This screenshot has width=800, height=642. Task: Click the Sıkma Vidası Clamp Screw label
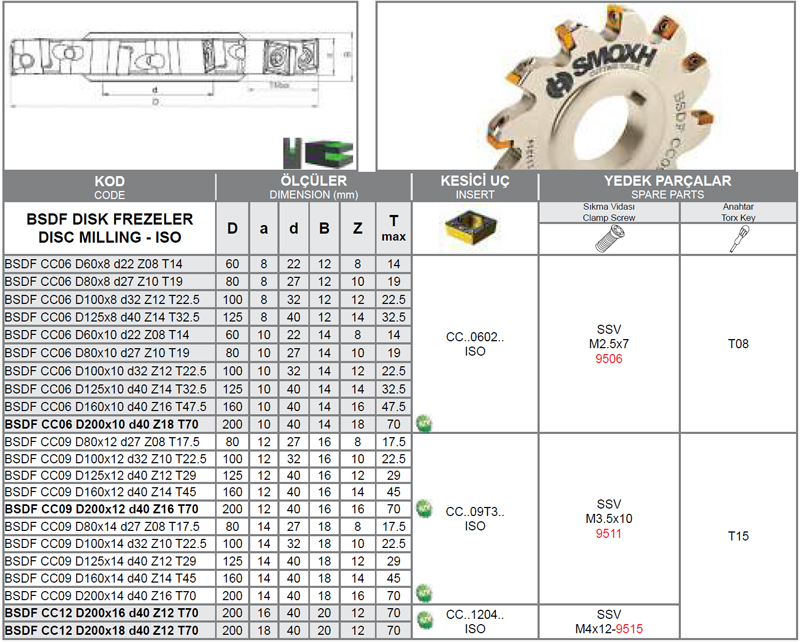point(609,212)
